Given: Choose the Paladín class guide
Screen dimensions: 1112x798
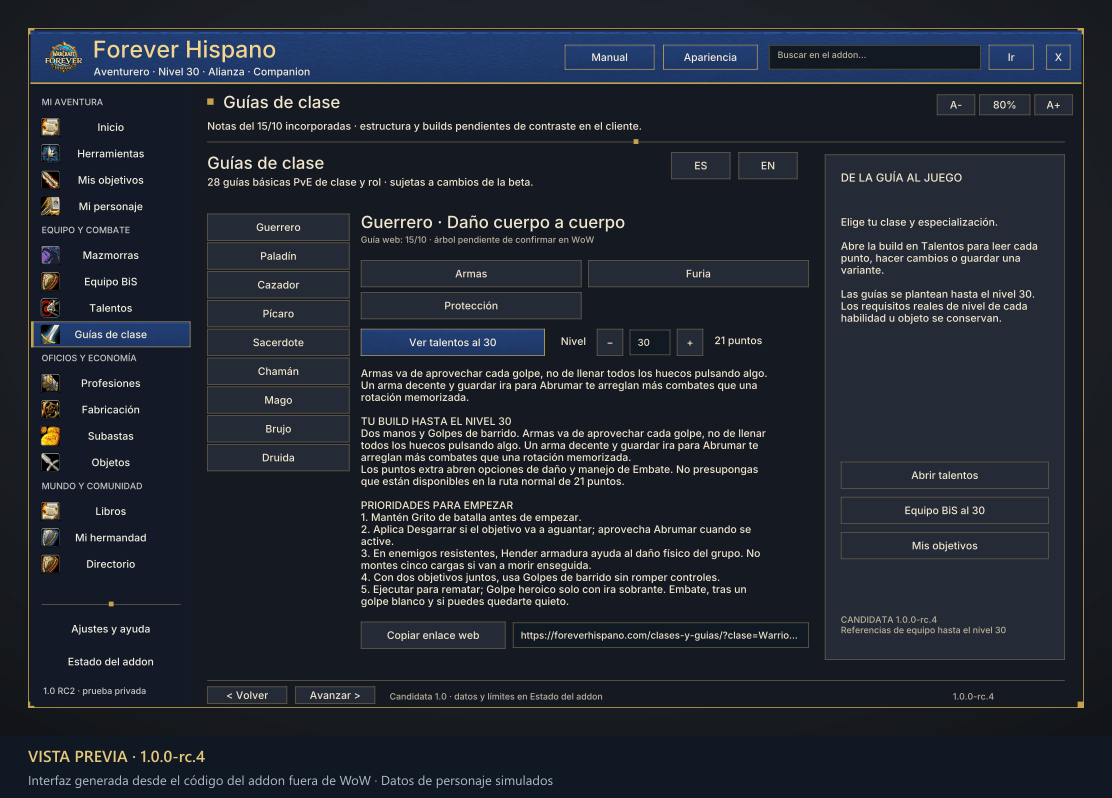Looking at the screenshot, I should point(278,256).
